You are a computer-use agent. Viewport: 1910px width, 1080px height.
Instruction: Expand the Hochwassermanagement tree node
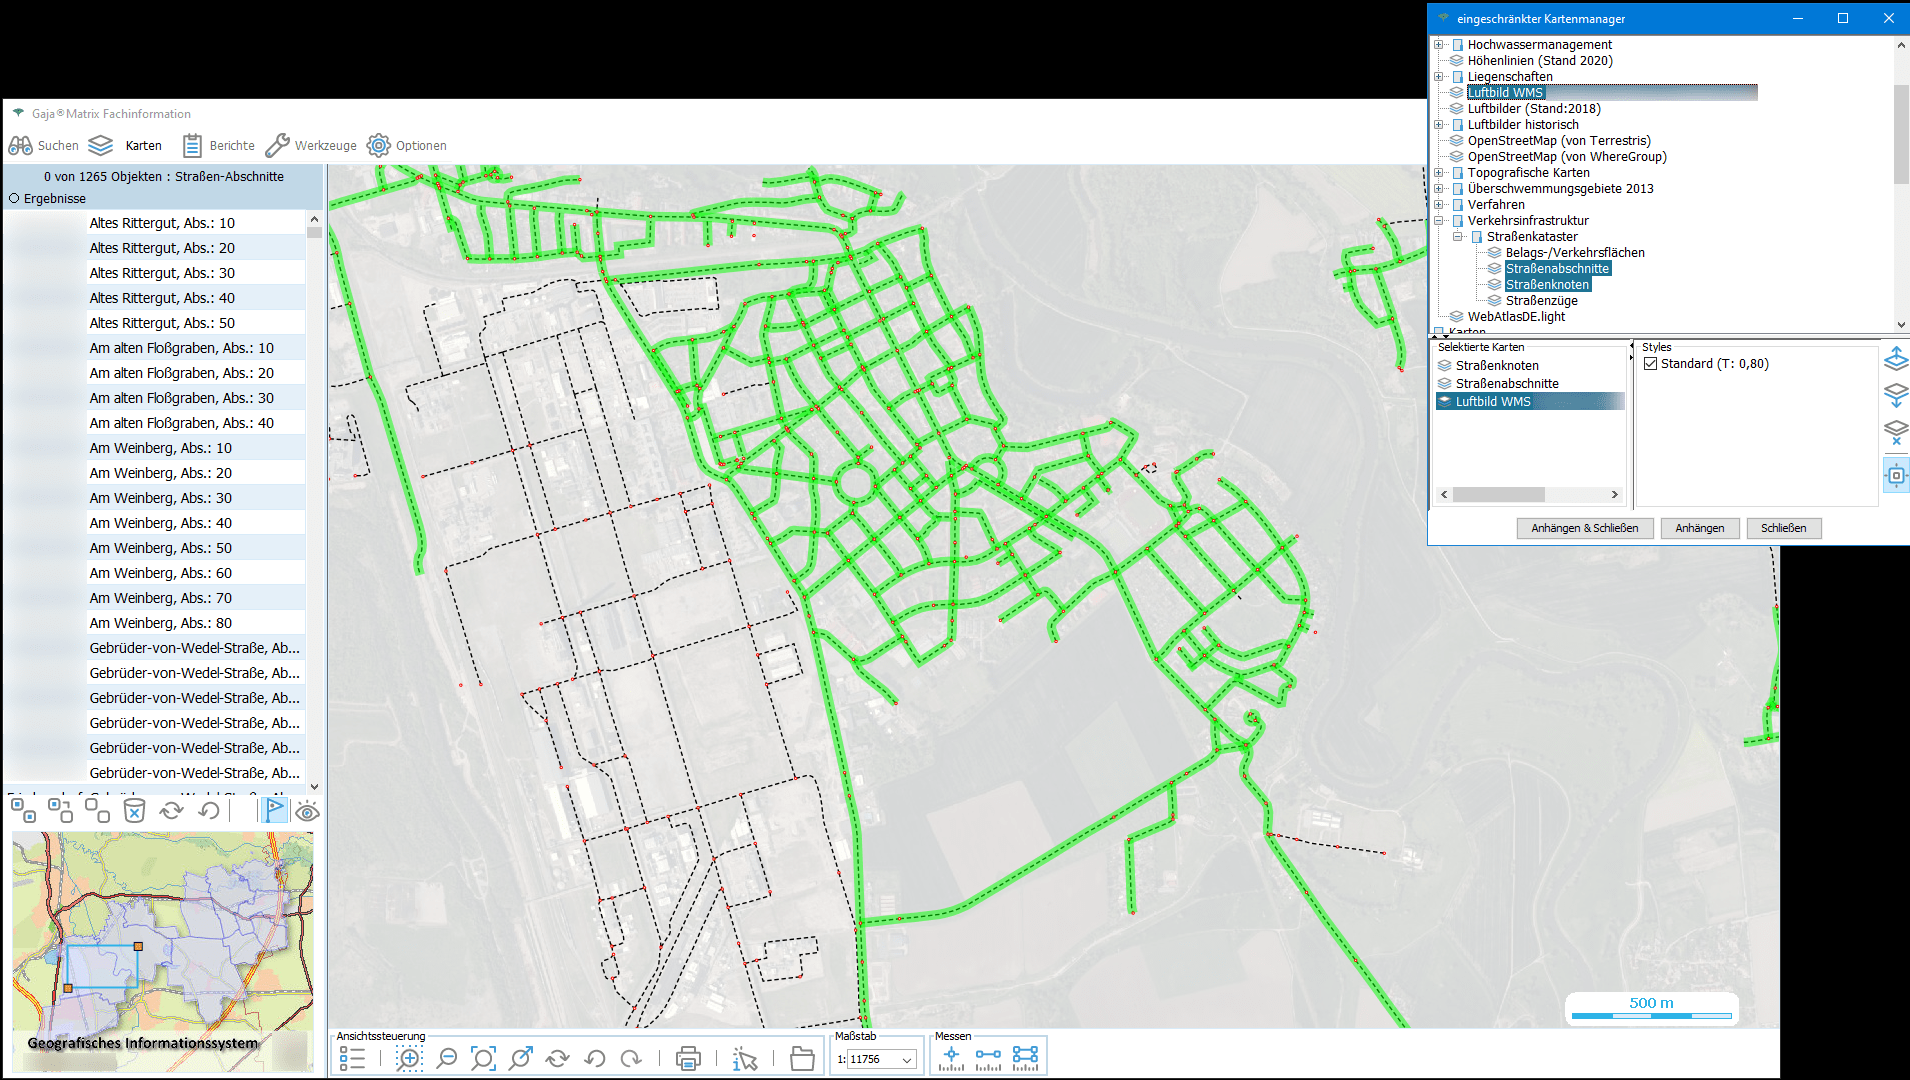(1439, 45)
